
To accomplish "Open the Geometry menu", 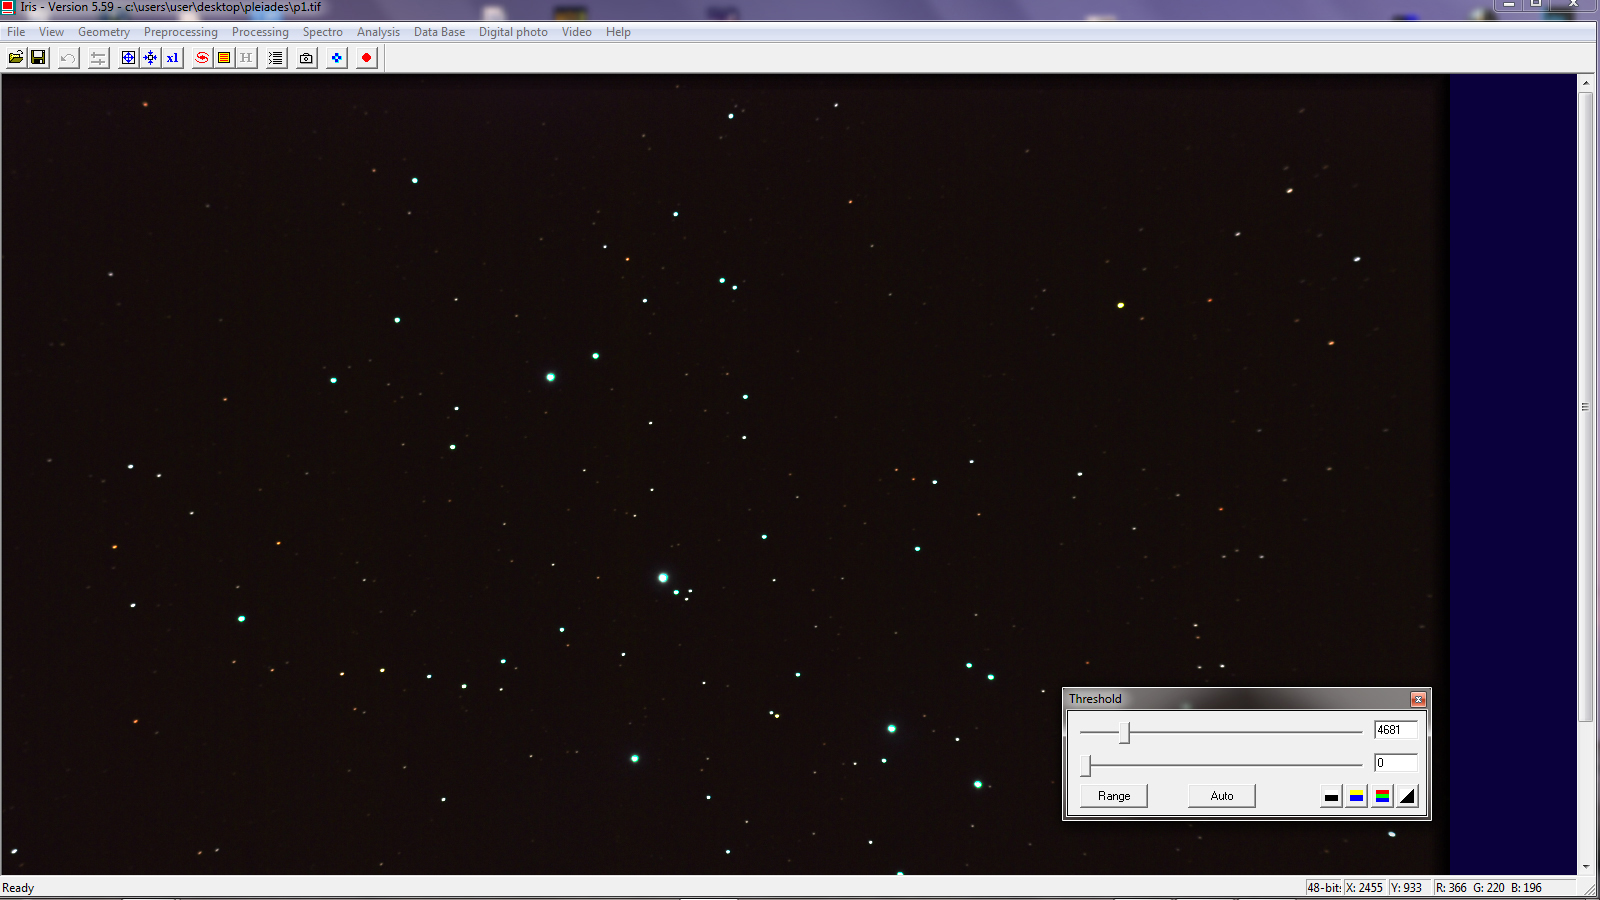I will [104, 32].
